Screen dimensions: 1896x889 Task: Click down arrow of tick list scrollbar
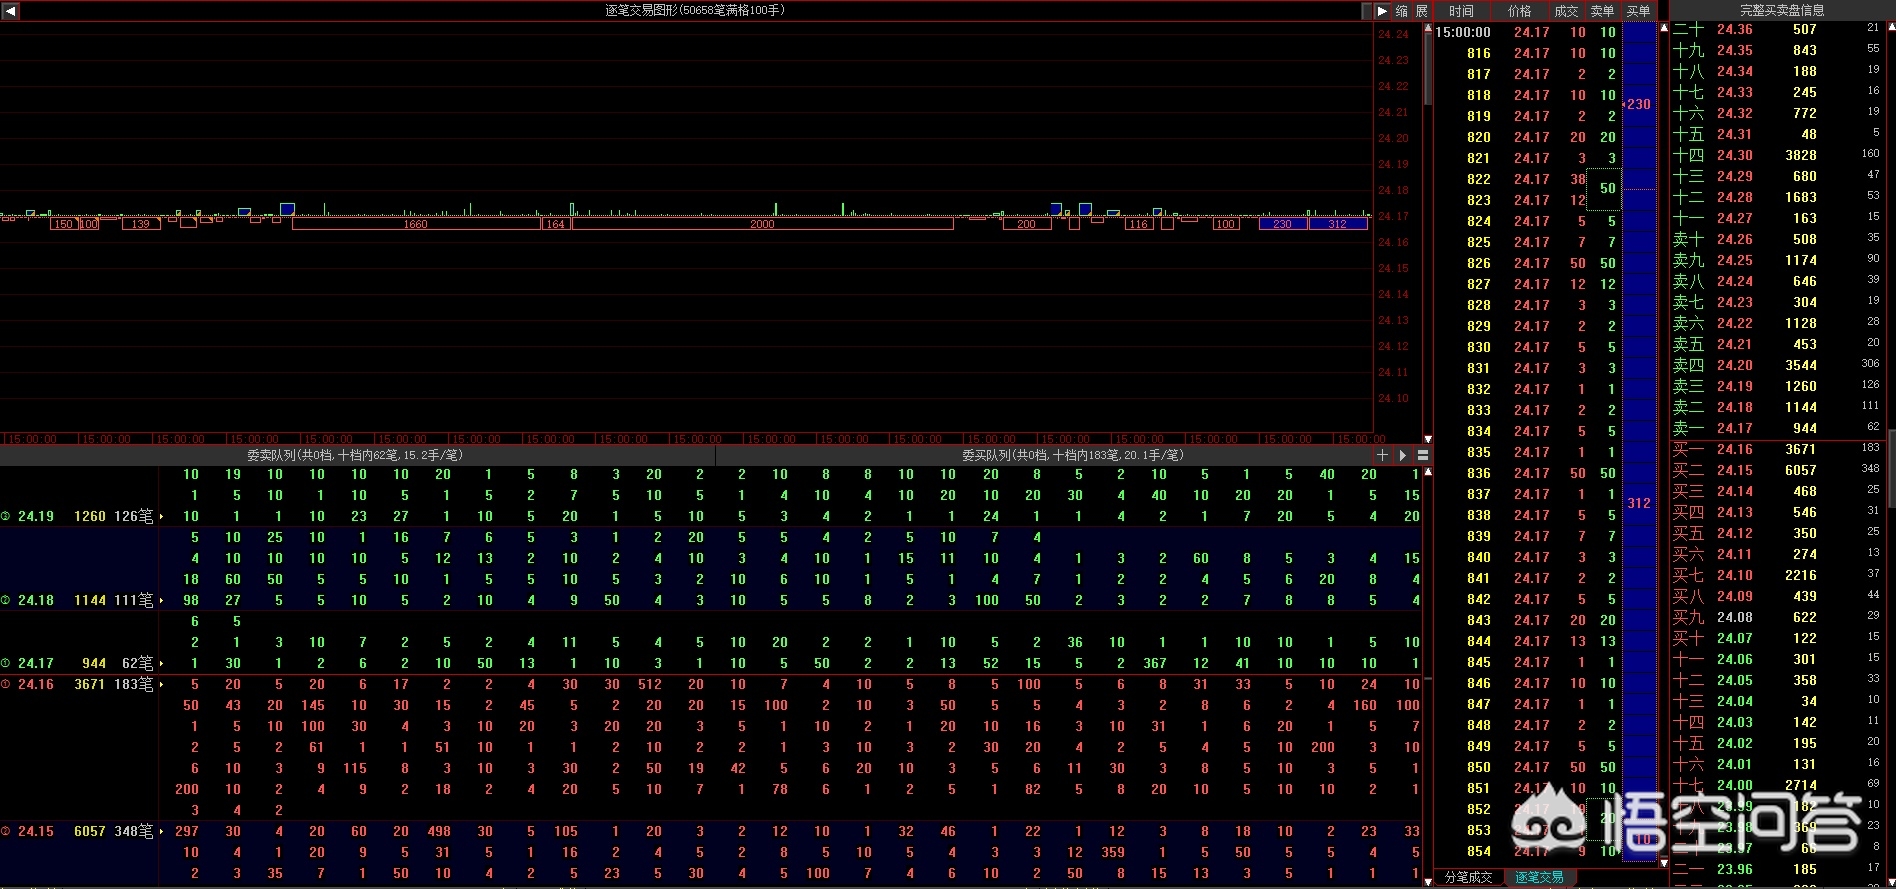click(x=1664, y=862)
